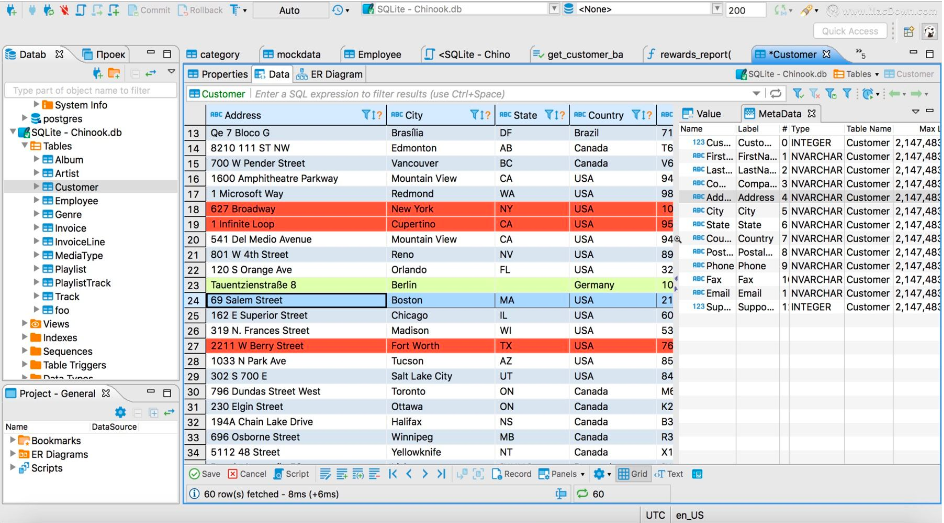Image resolution: width=944 pixels, height=523 pixels.
Task: Collapse the Tables folder node
Action: pyautogui.click(x=24, y=146)
